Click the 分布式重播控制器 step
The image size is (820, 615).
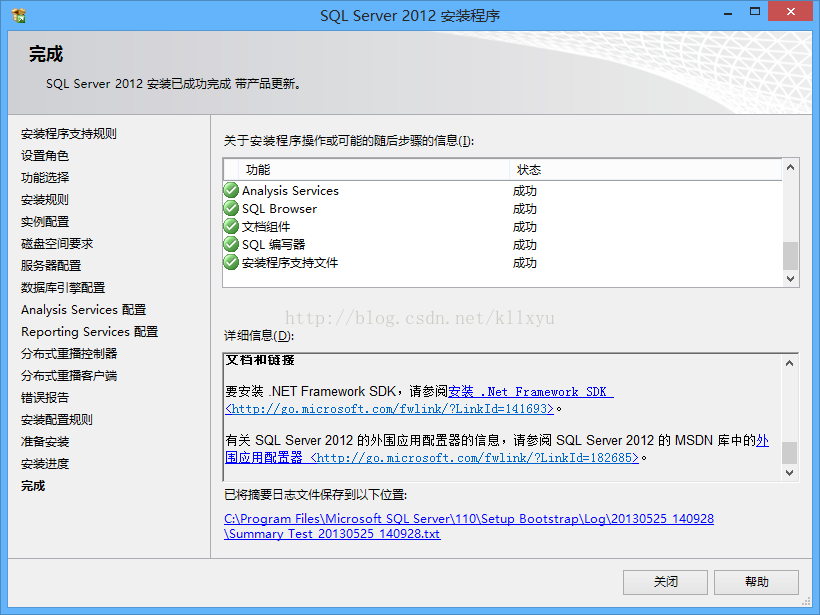[69, 354]
